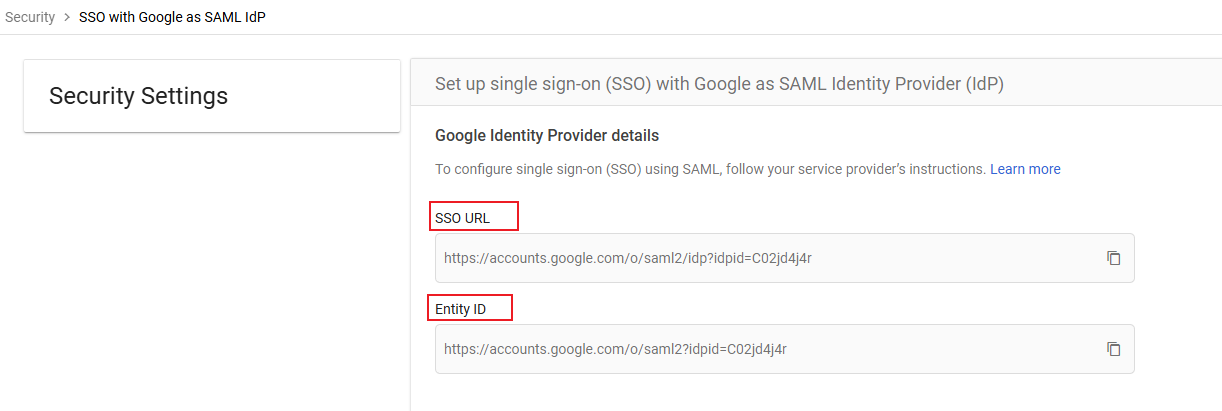Click the Entity ID label

coord(461,309)
